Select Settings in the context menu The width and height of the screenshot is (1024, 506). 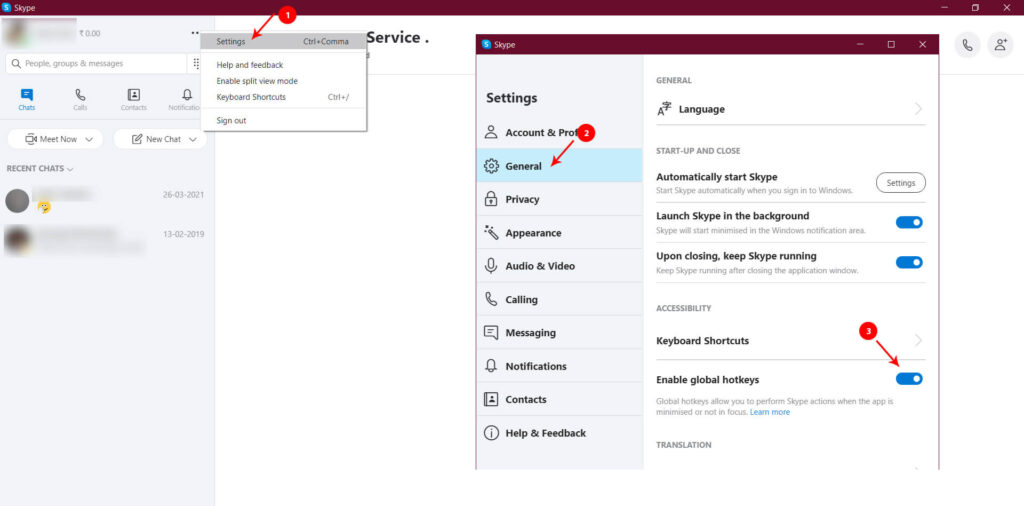231,42
